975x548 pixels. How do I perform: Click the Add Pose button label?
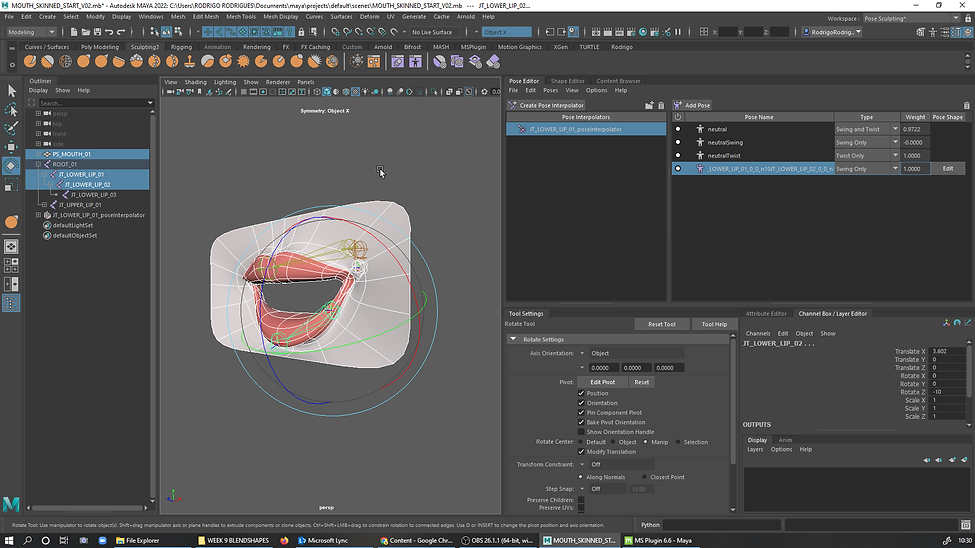click(697, 106)
